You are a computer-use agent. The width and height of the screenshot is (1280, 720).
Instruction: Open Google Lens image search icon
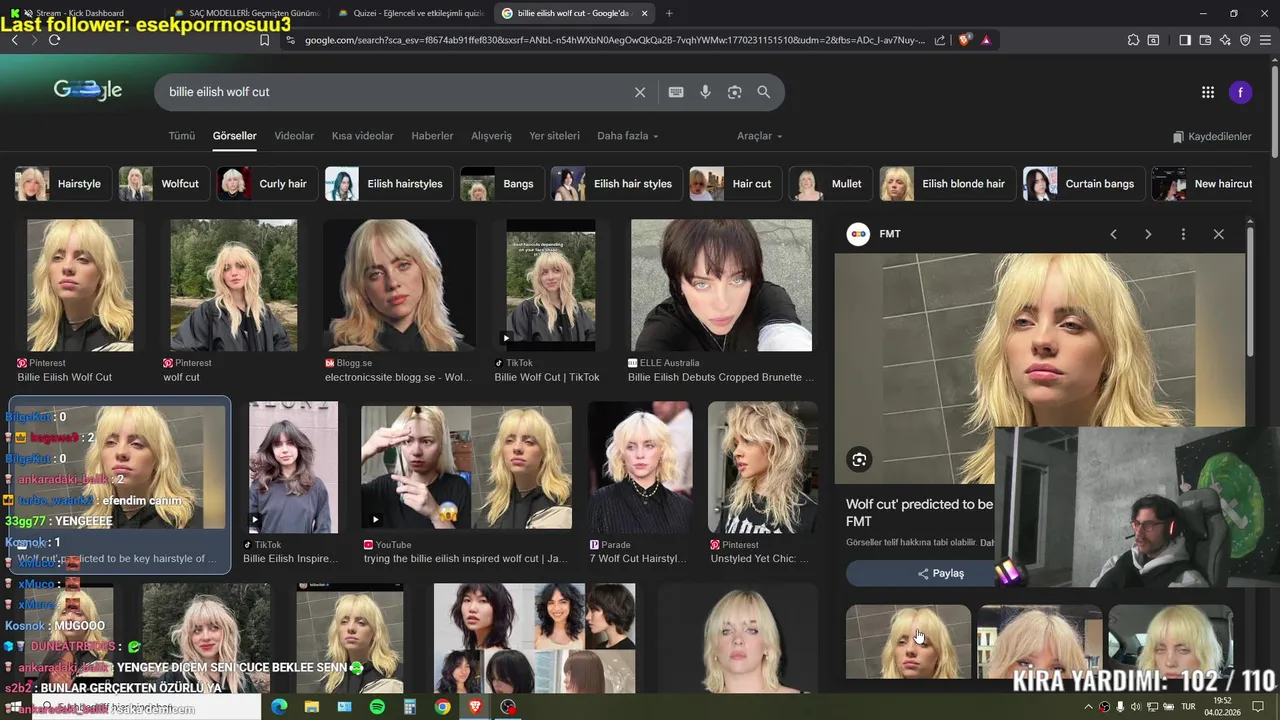(x=735, y=92)
